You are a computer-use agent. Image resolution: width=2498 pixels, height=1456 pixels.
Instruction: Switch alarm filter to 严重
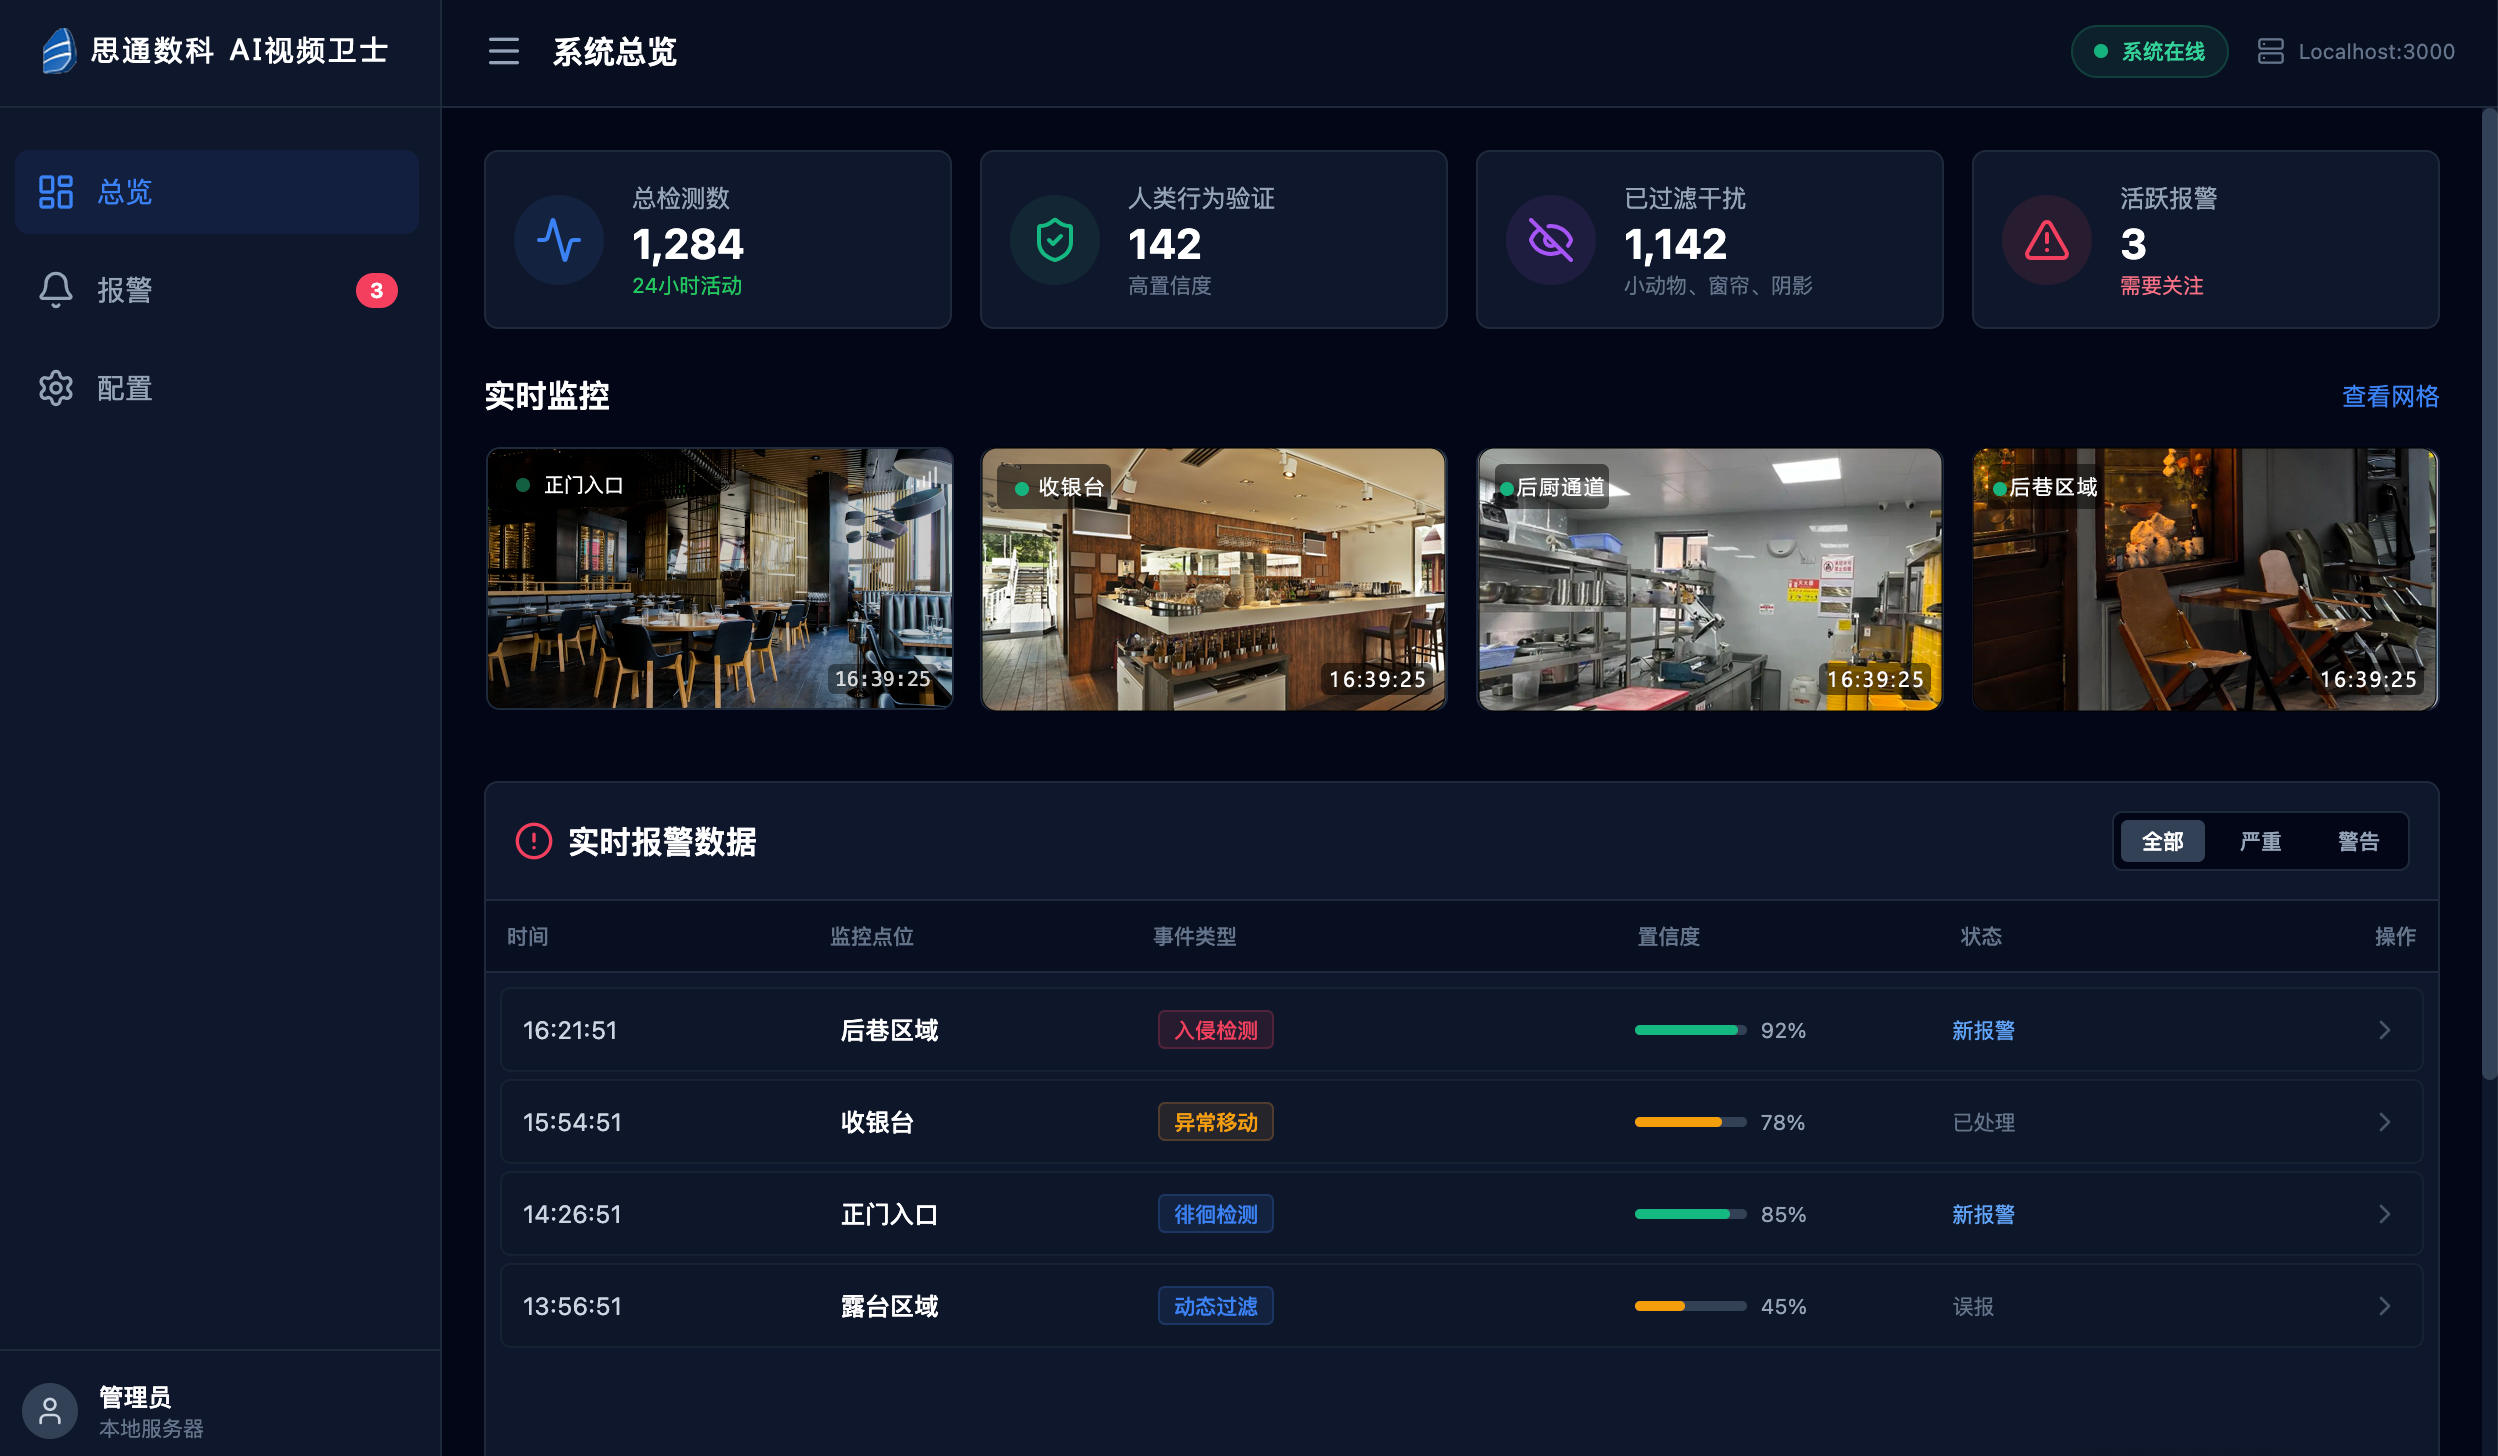[2260, 842]
